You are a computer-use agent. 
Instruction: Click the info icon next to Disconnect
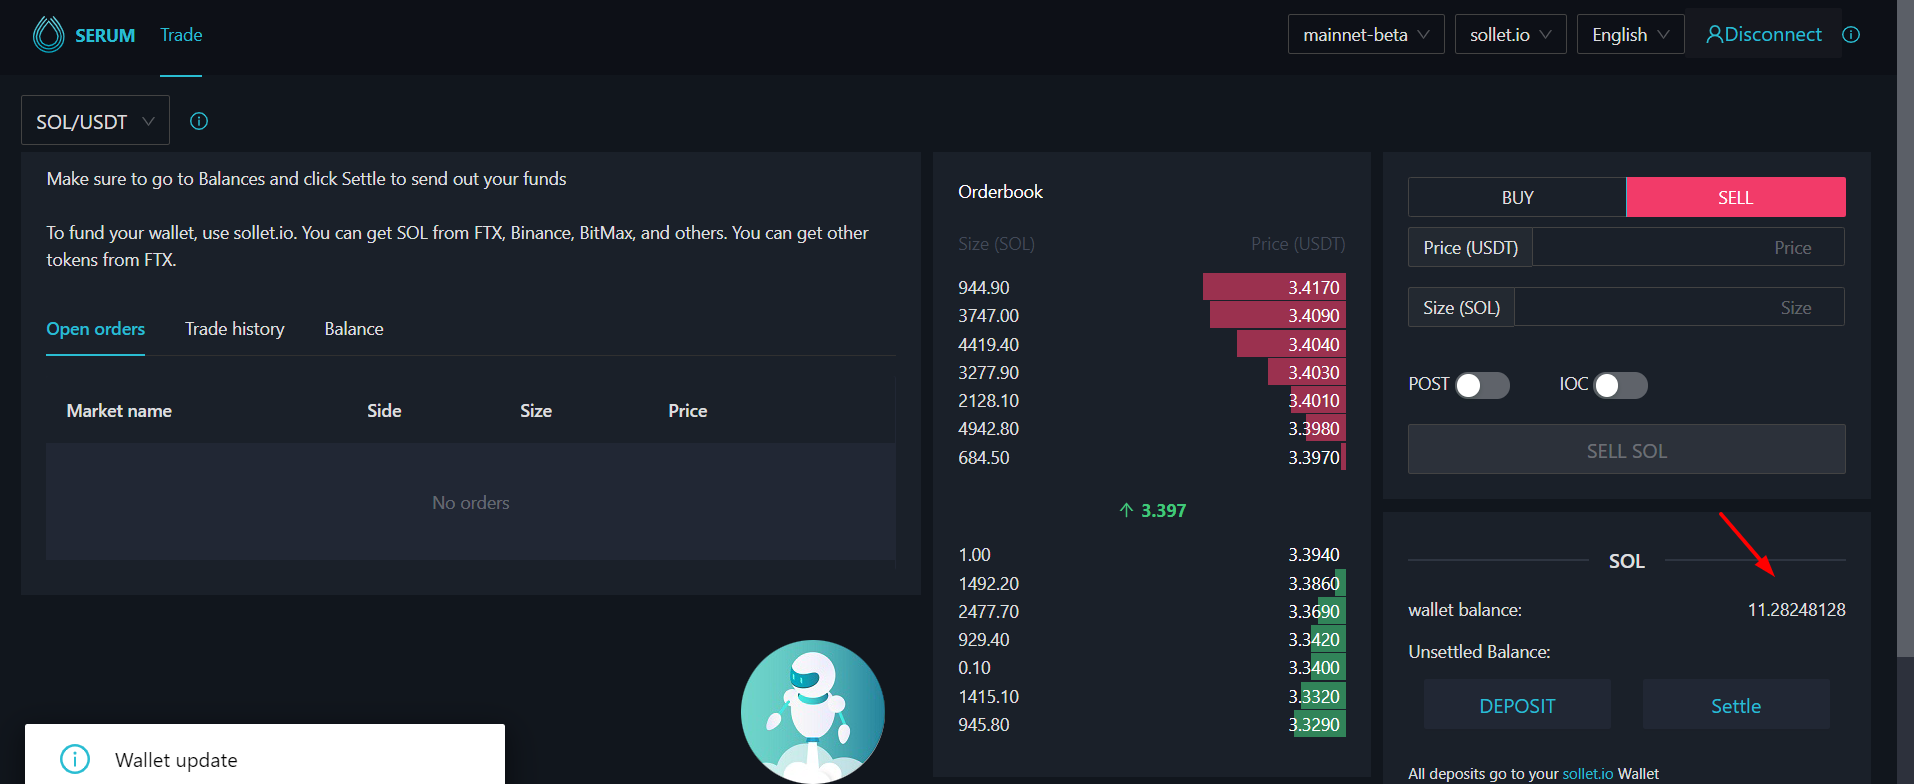tap(1851, 35)
